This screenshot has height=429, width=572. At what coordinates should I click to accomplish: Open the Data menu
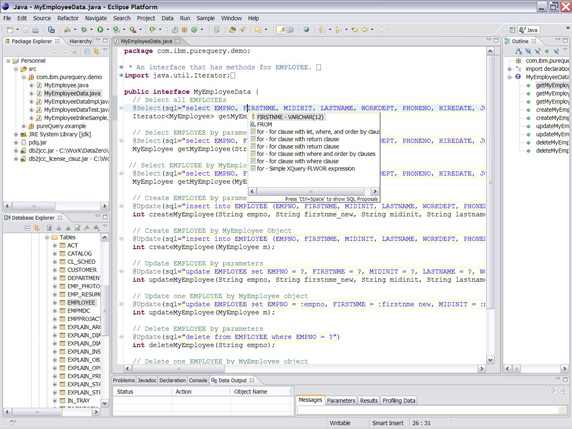(167, 18)
